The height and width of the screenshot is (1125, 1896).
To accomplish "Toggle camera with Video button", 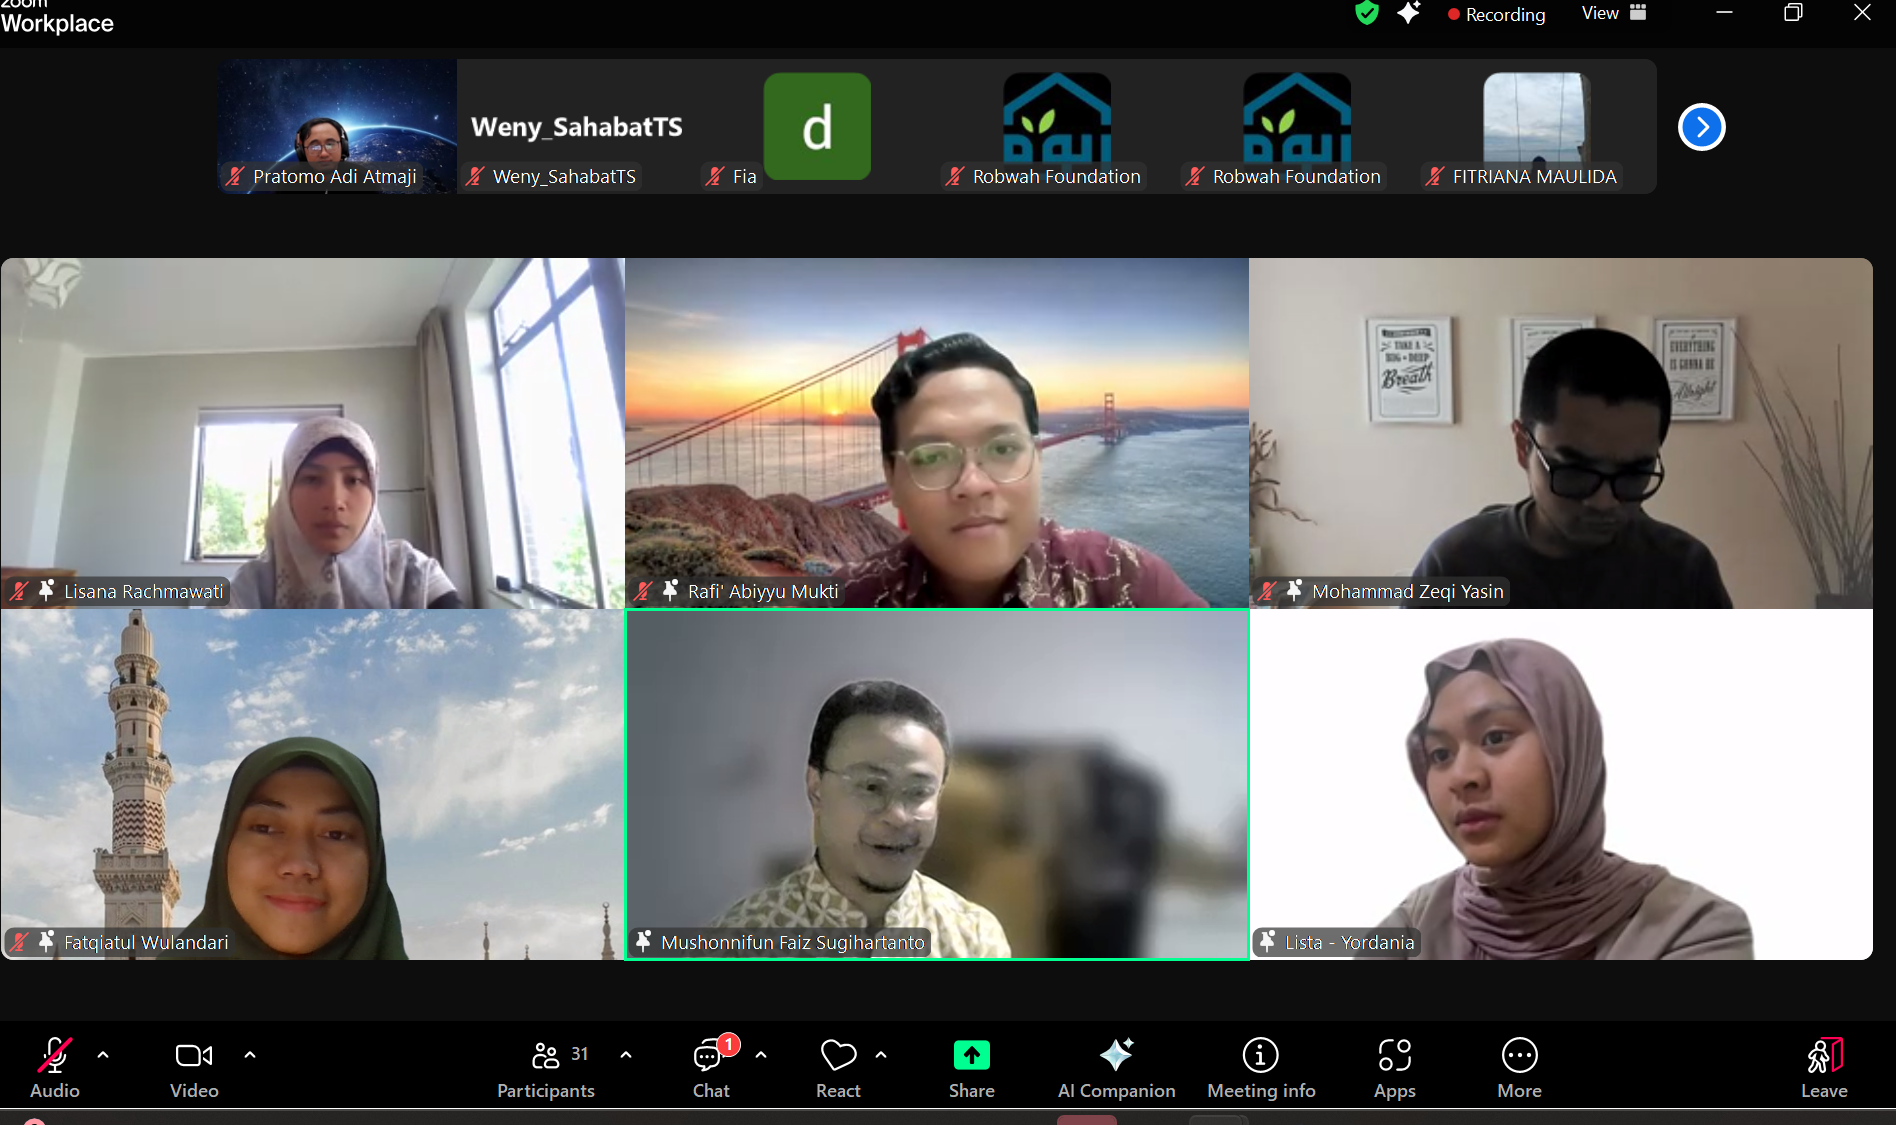I will coord(194,1066).
